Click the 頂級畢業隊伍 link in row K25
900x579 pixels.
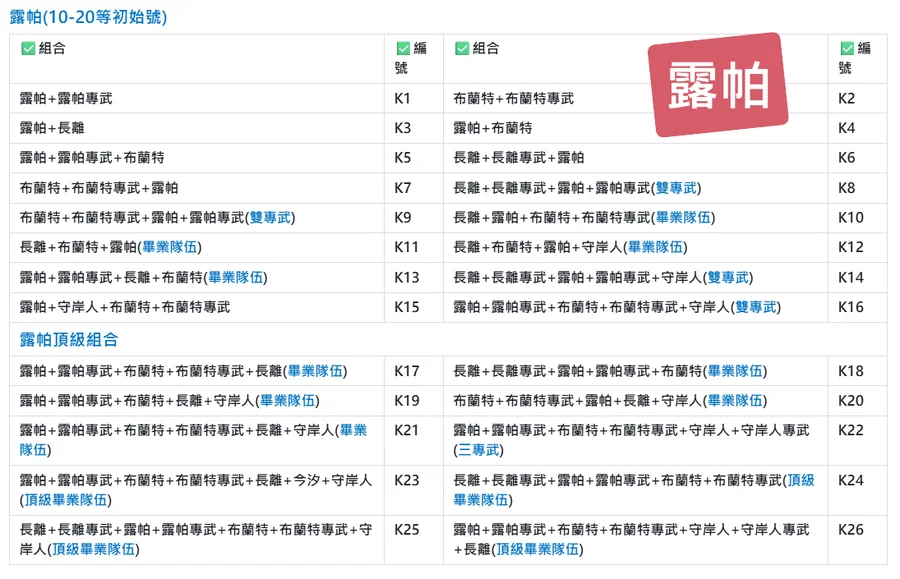(95, 549)
